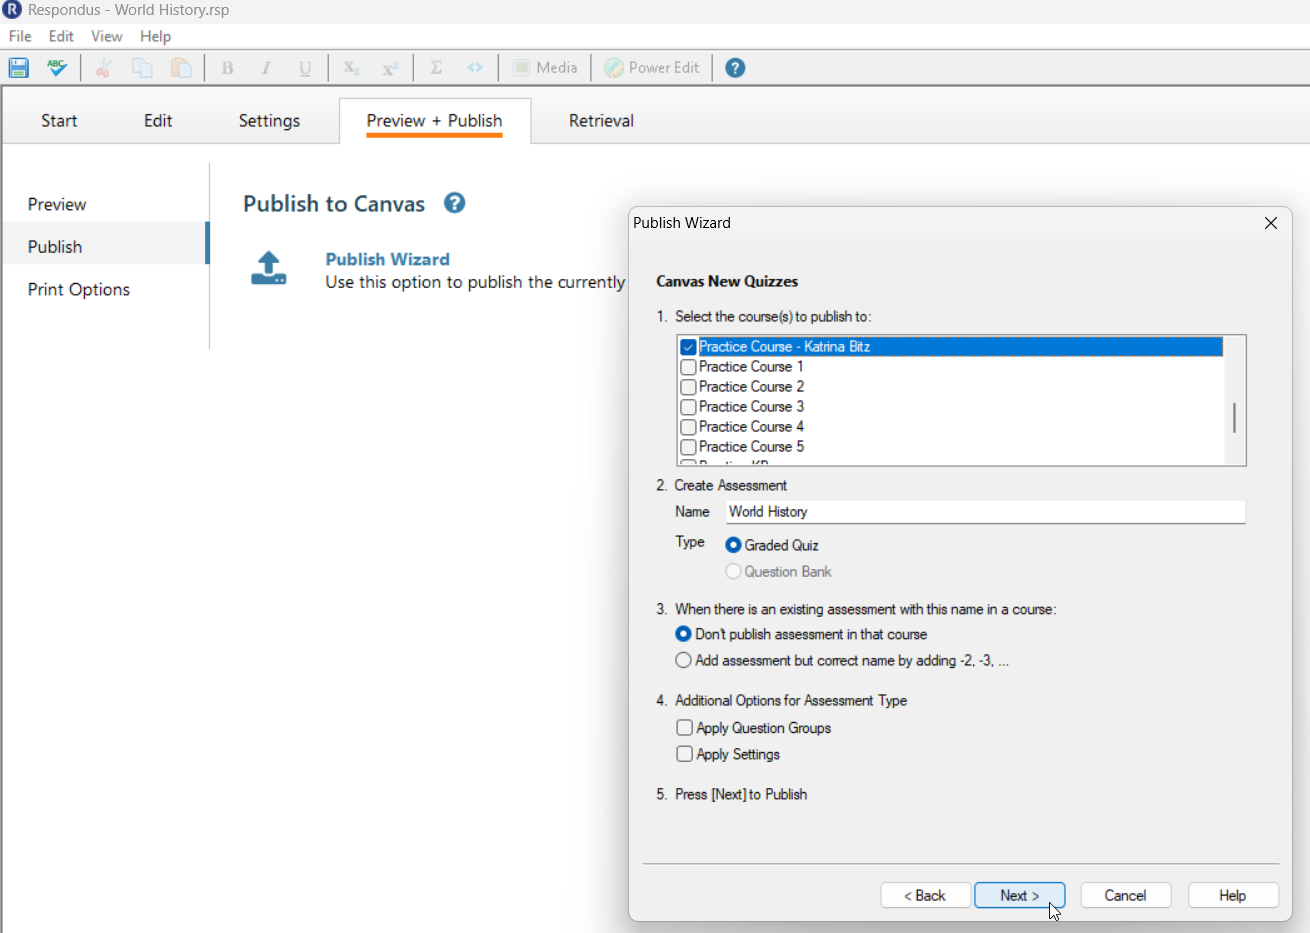Switch to the Retrieval tab
The height and width of the screenshot is (933, 1310).
pyautogui.click(x=600, y=120)
